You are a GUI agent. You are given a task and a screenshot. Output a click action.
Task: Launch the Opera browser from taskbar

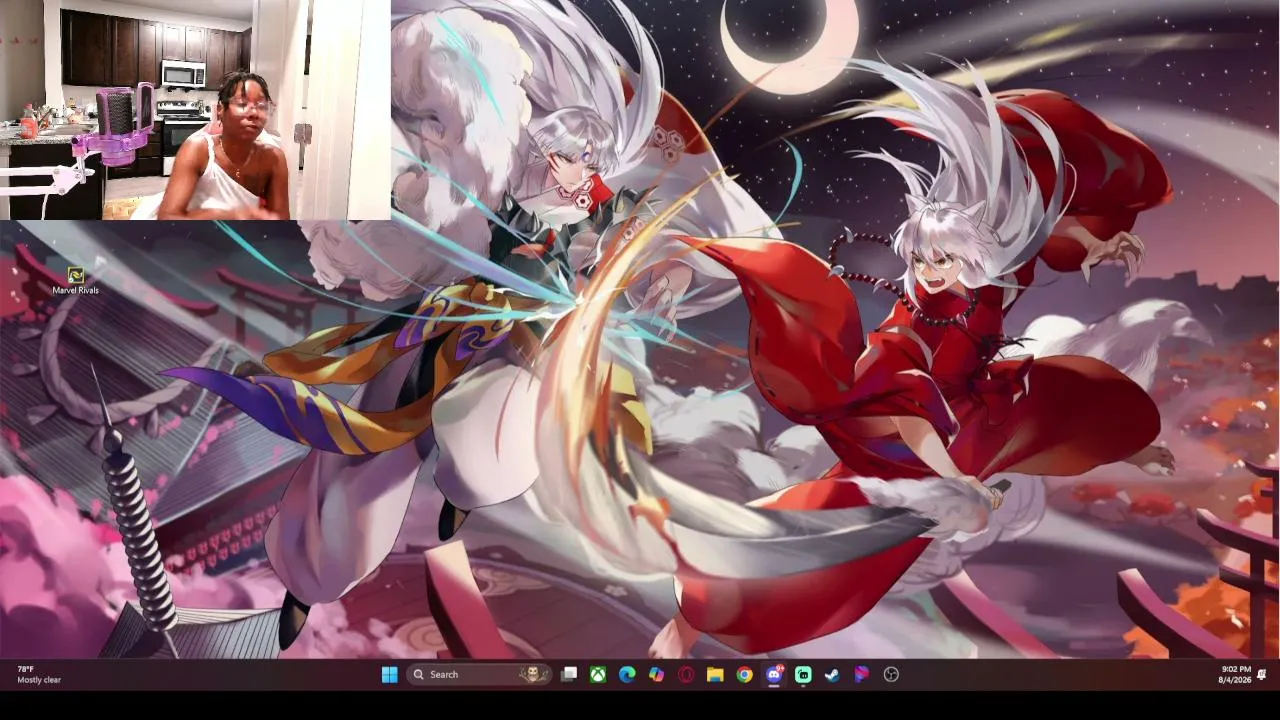[686, 675]
